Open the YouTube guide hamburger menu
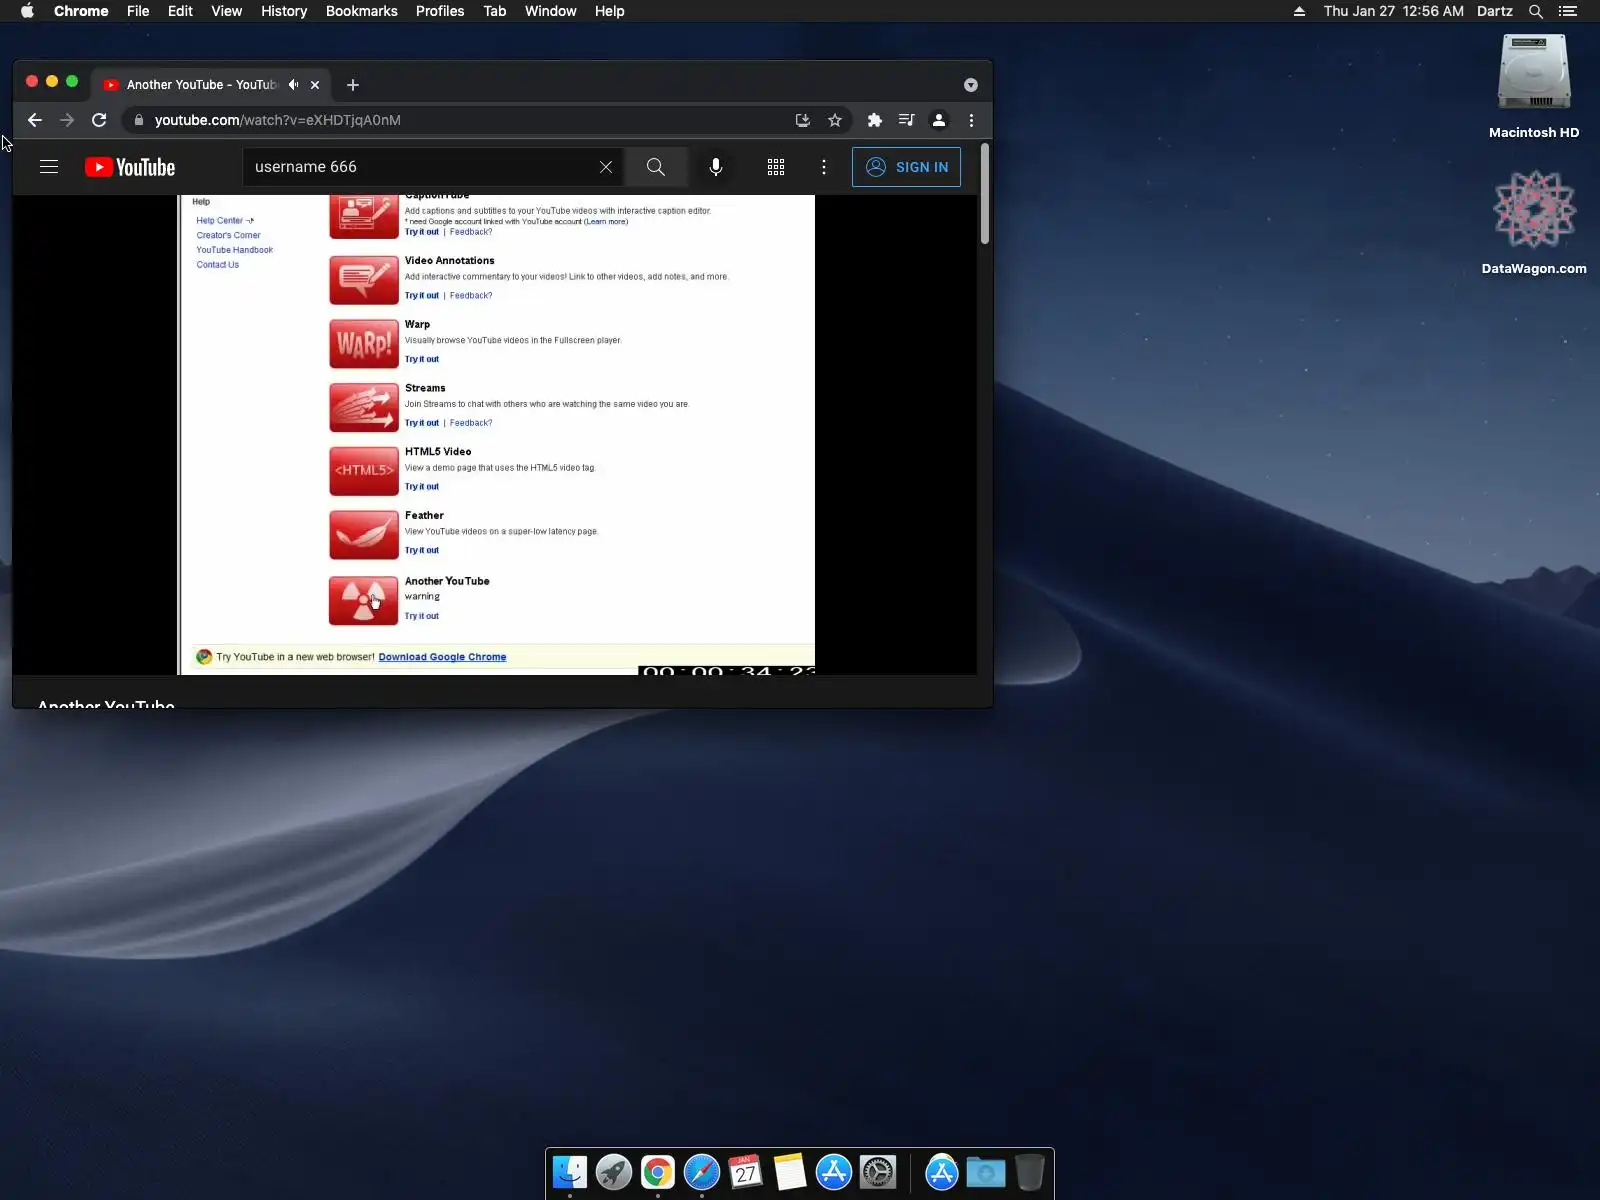1600x1200 pixels. coord(49,167)
